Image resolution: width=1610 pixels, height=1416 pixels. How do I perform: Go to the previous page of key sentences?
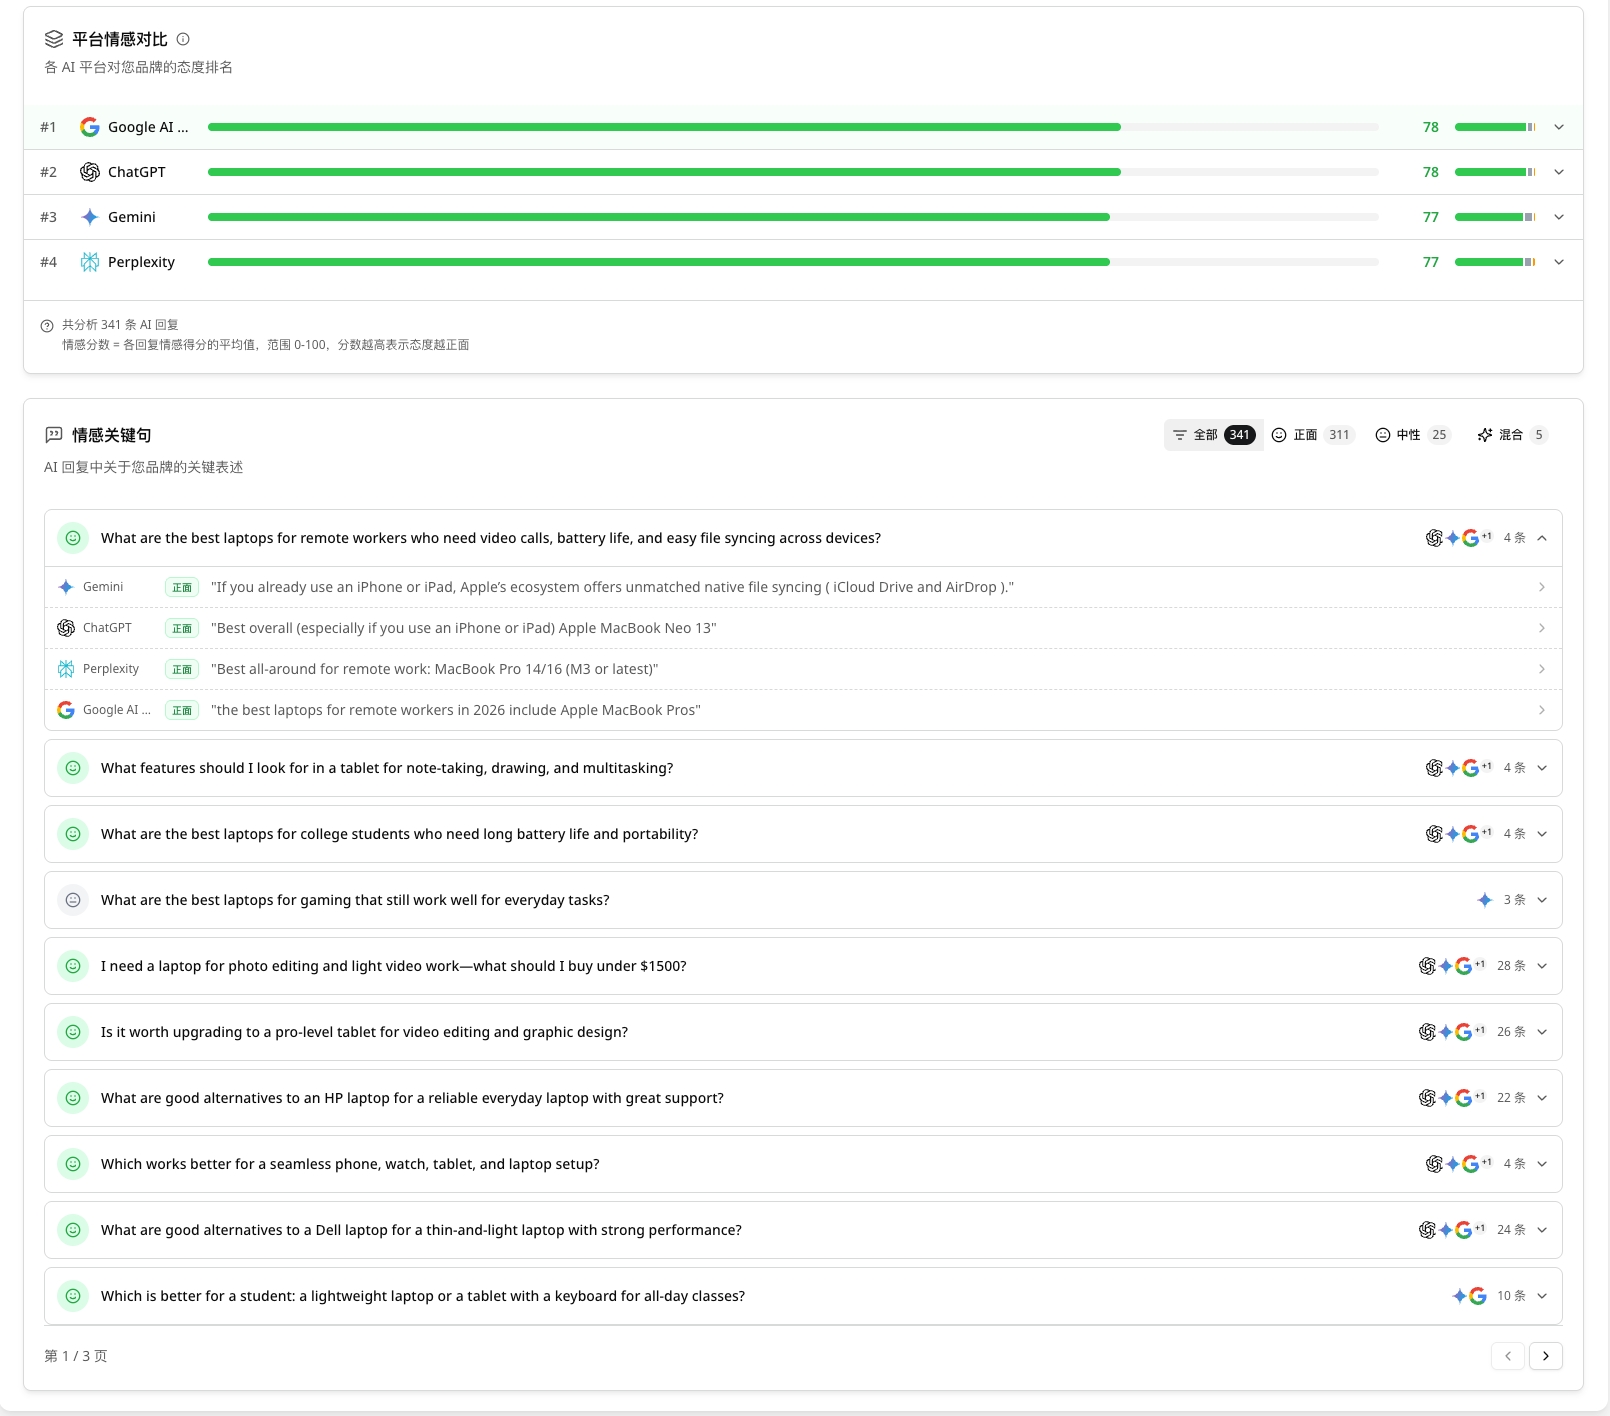coord(1508,1356)
